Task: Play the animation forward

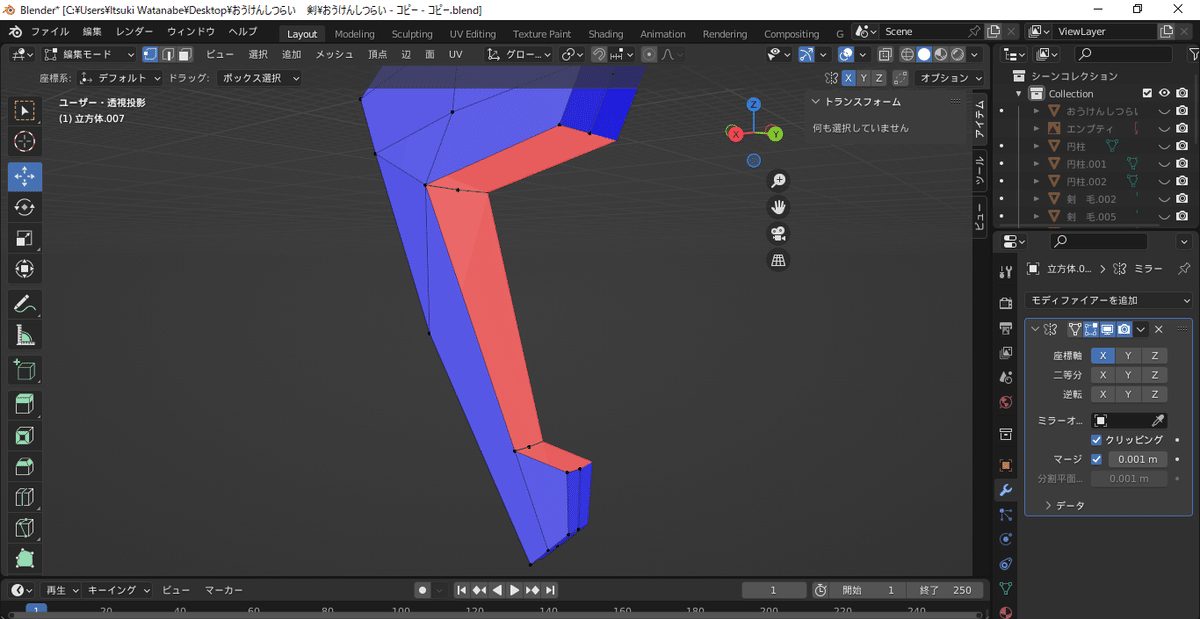Action: click(515, 590)
